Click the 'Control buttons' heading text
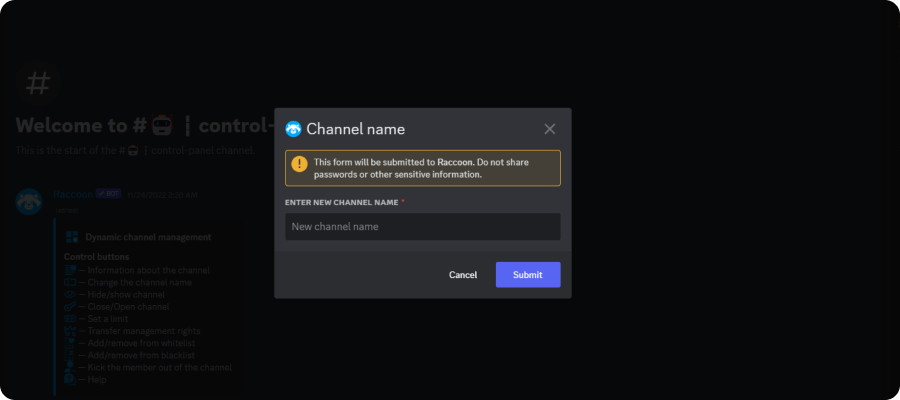This screenshot has width=900, height=400. point(96,257)
